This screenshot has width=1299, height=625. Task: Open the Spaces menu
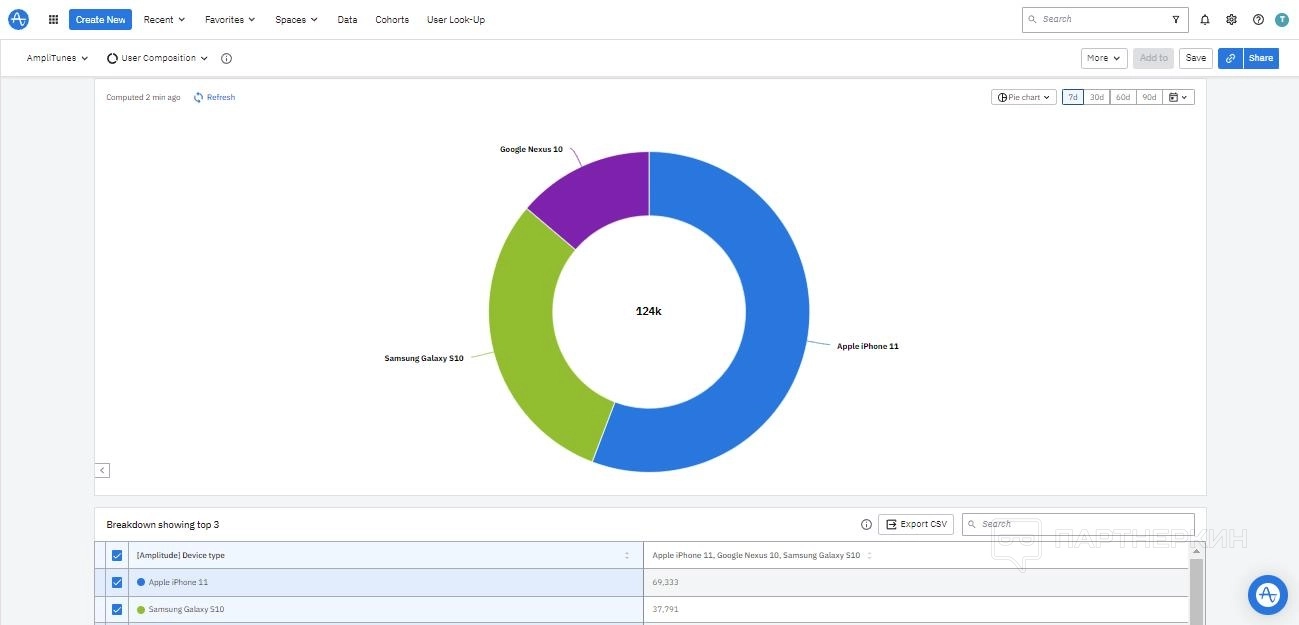point(296,19)
